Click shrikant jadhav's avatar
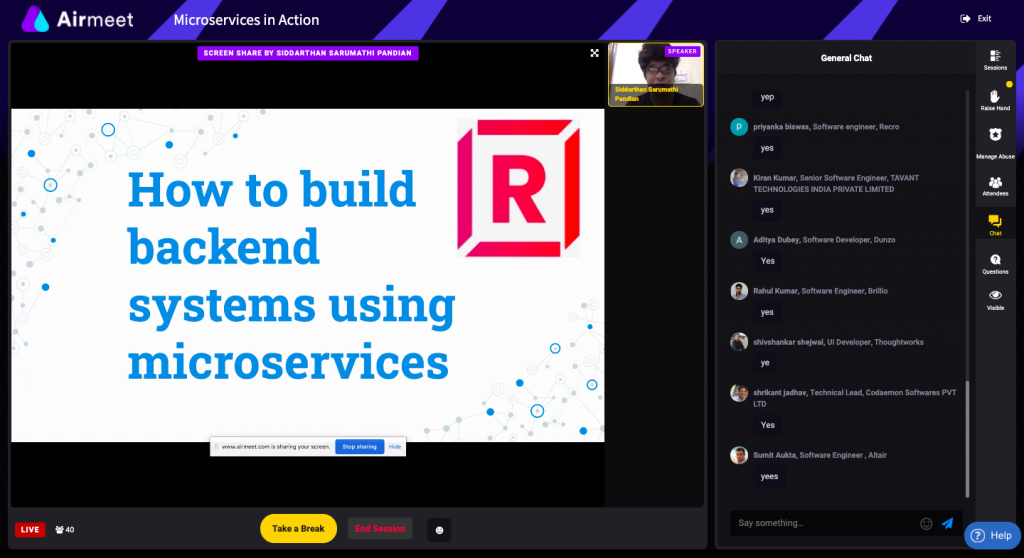The image size is (1024, 558). [739, 393]
